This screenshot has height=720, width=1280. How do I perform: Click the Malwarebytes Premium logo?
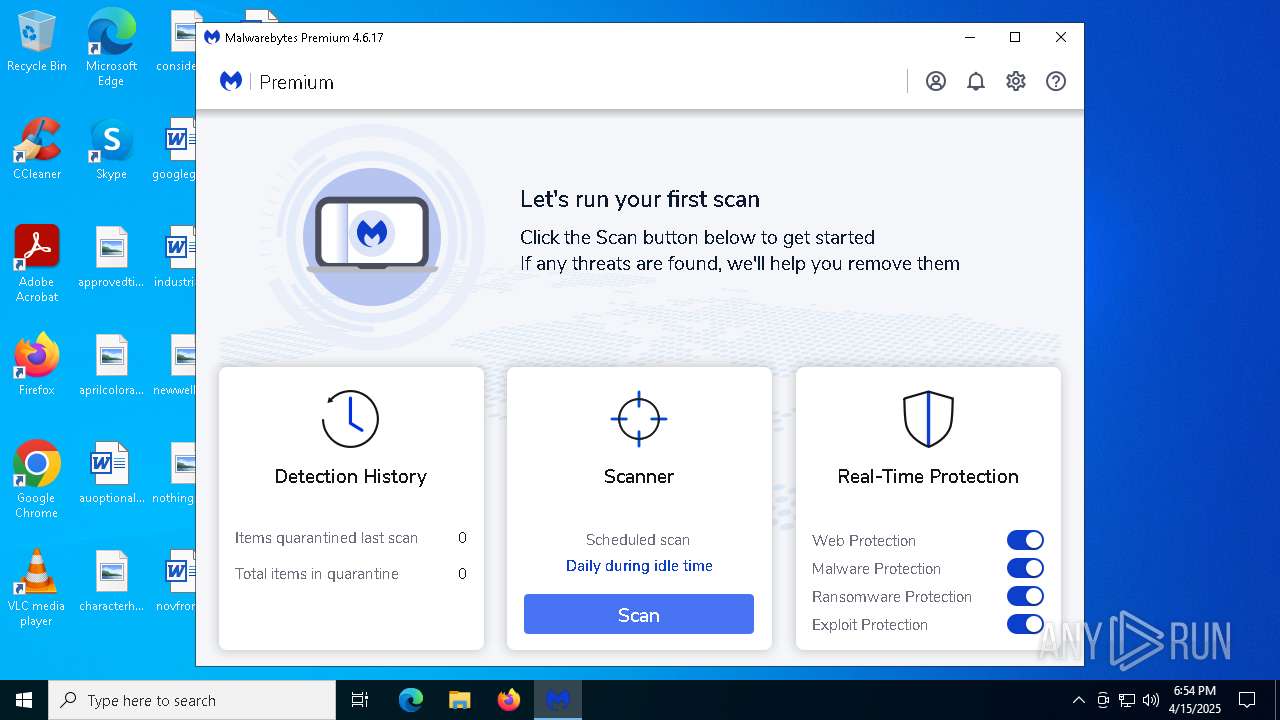point(277,82)
